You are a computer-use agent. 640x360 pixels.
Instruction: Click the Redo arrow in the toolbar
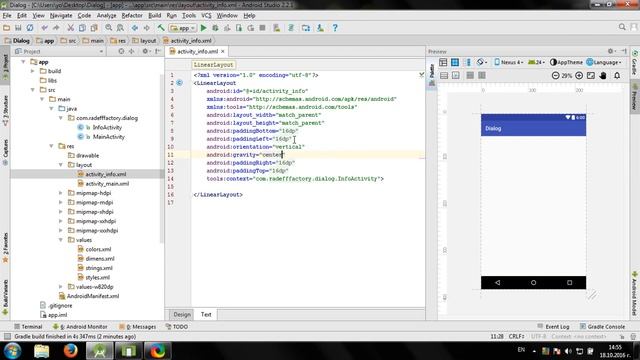[56, 28]
